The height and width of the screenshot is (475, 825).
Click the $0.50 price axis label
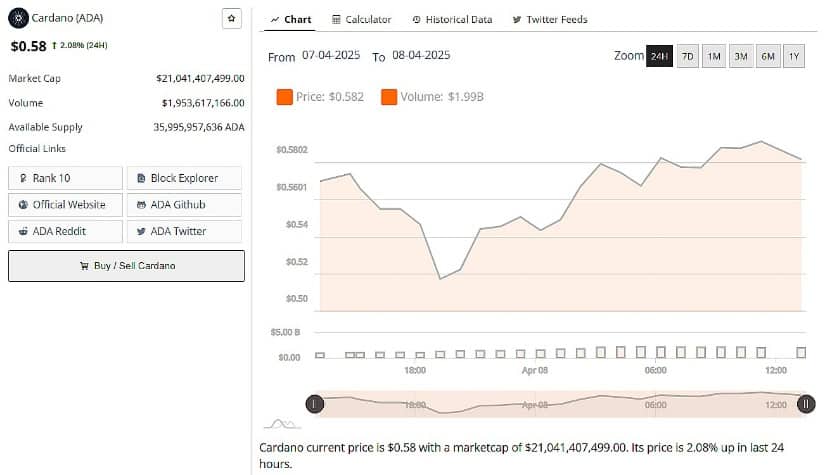297,299
